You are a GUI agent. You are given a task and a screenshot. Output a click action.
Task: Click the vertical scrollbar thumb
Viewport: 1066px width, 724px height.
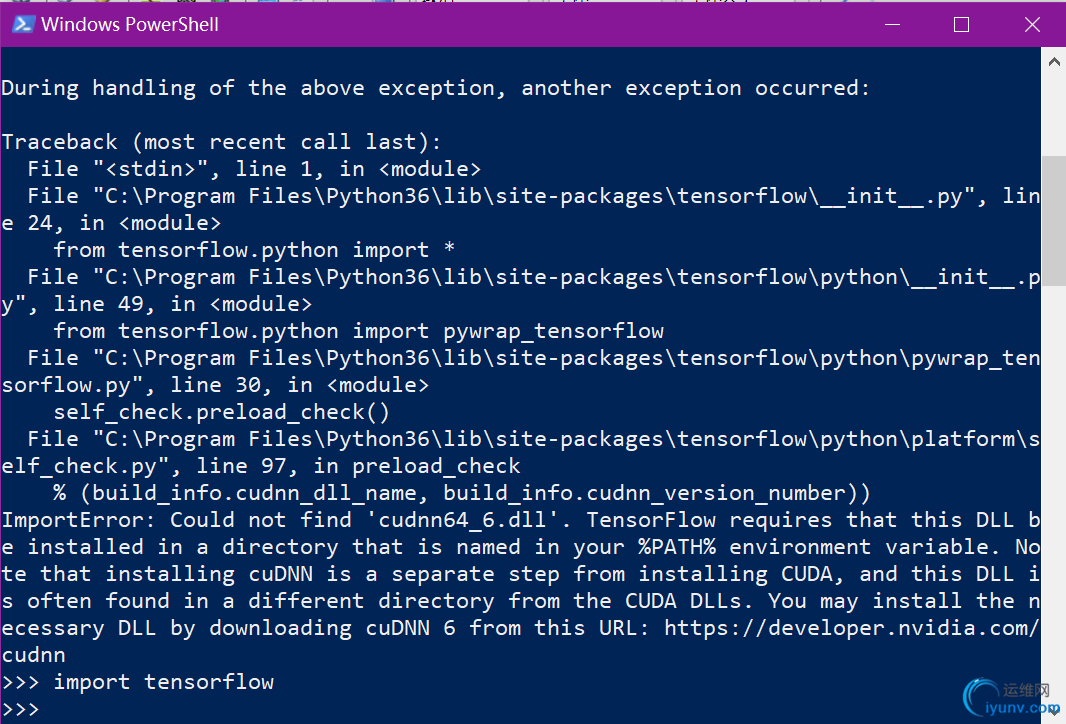click(1054, 221)
